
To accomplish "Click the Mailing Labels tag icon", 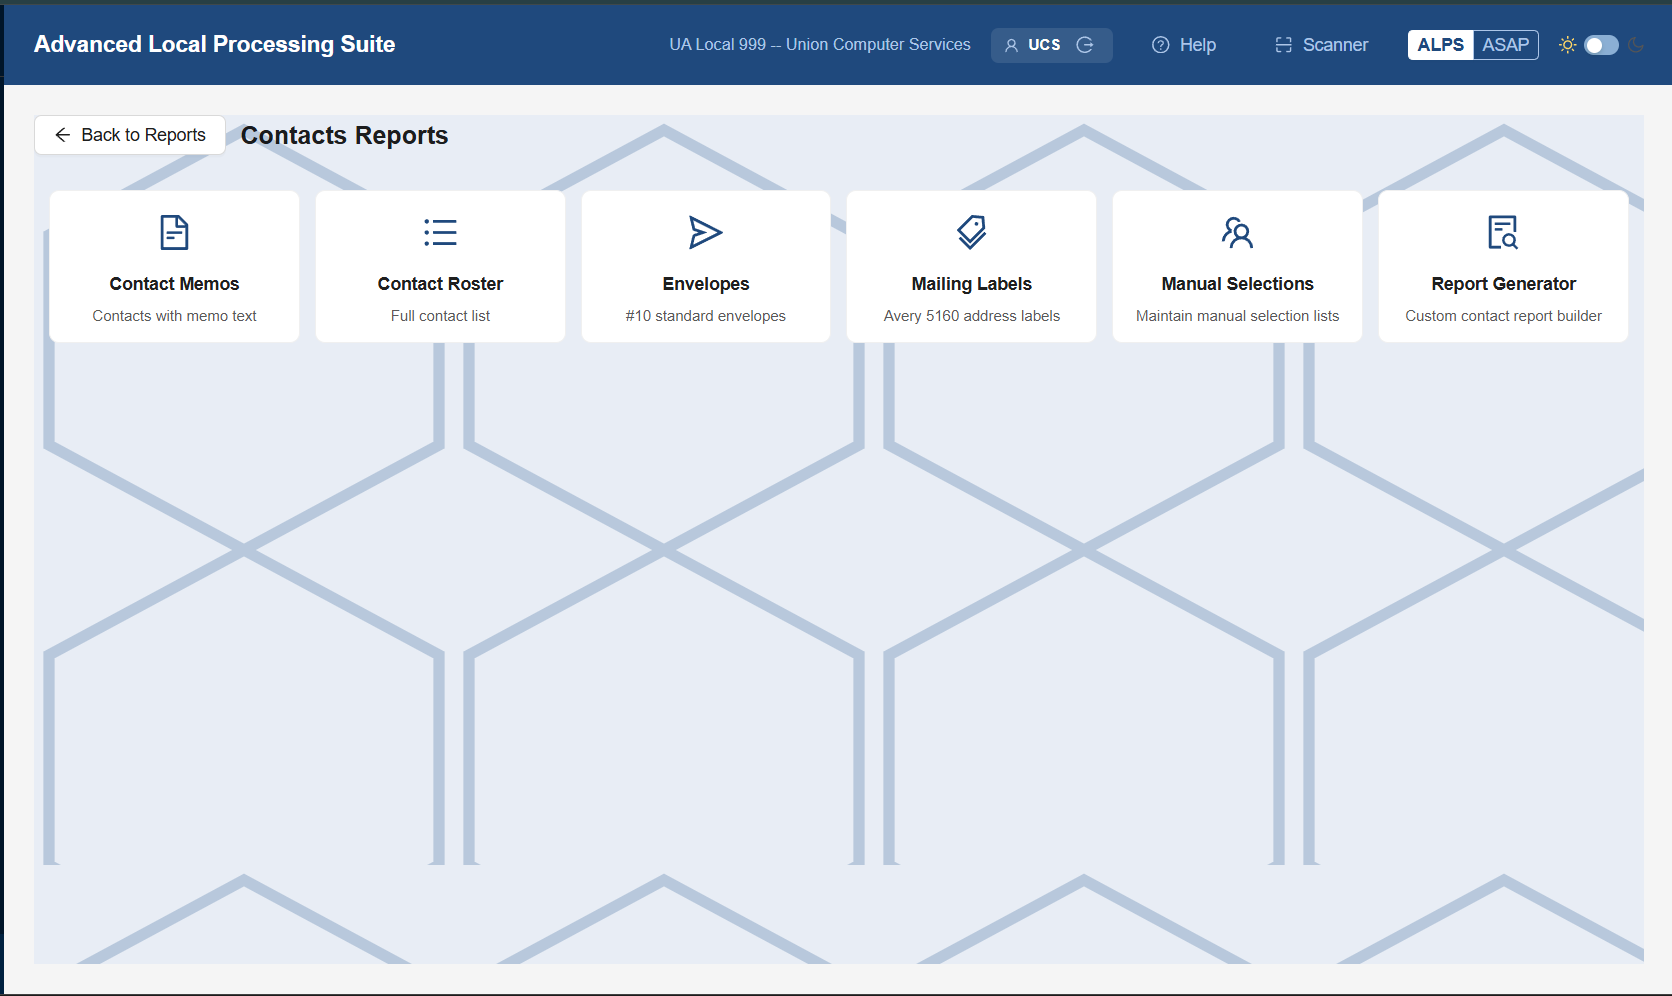I will [971, 232].
